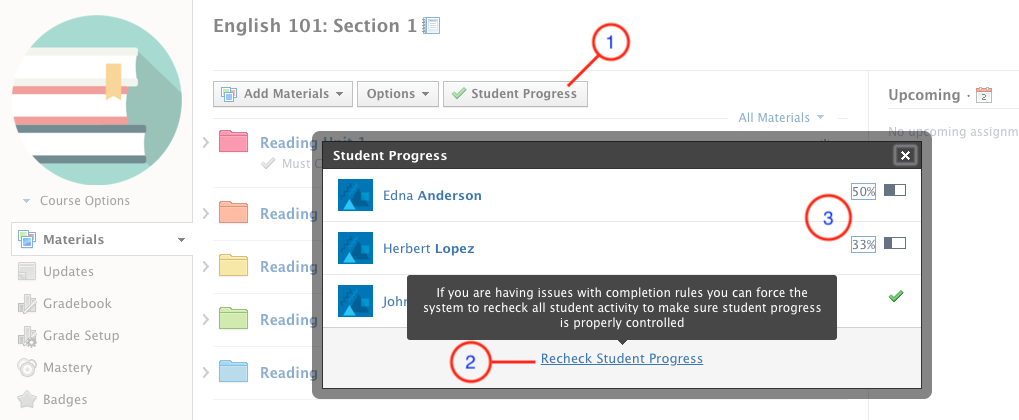Close the Student Progress dialog
Image resolution: width=1019 pixels, height=420 pixels.
point(904,155)
